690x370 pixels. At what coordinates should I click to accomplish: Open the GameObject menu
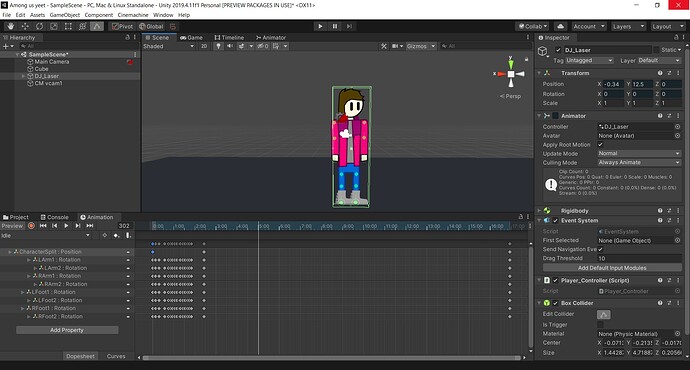[x=65, y=15]
